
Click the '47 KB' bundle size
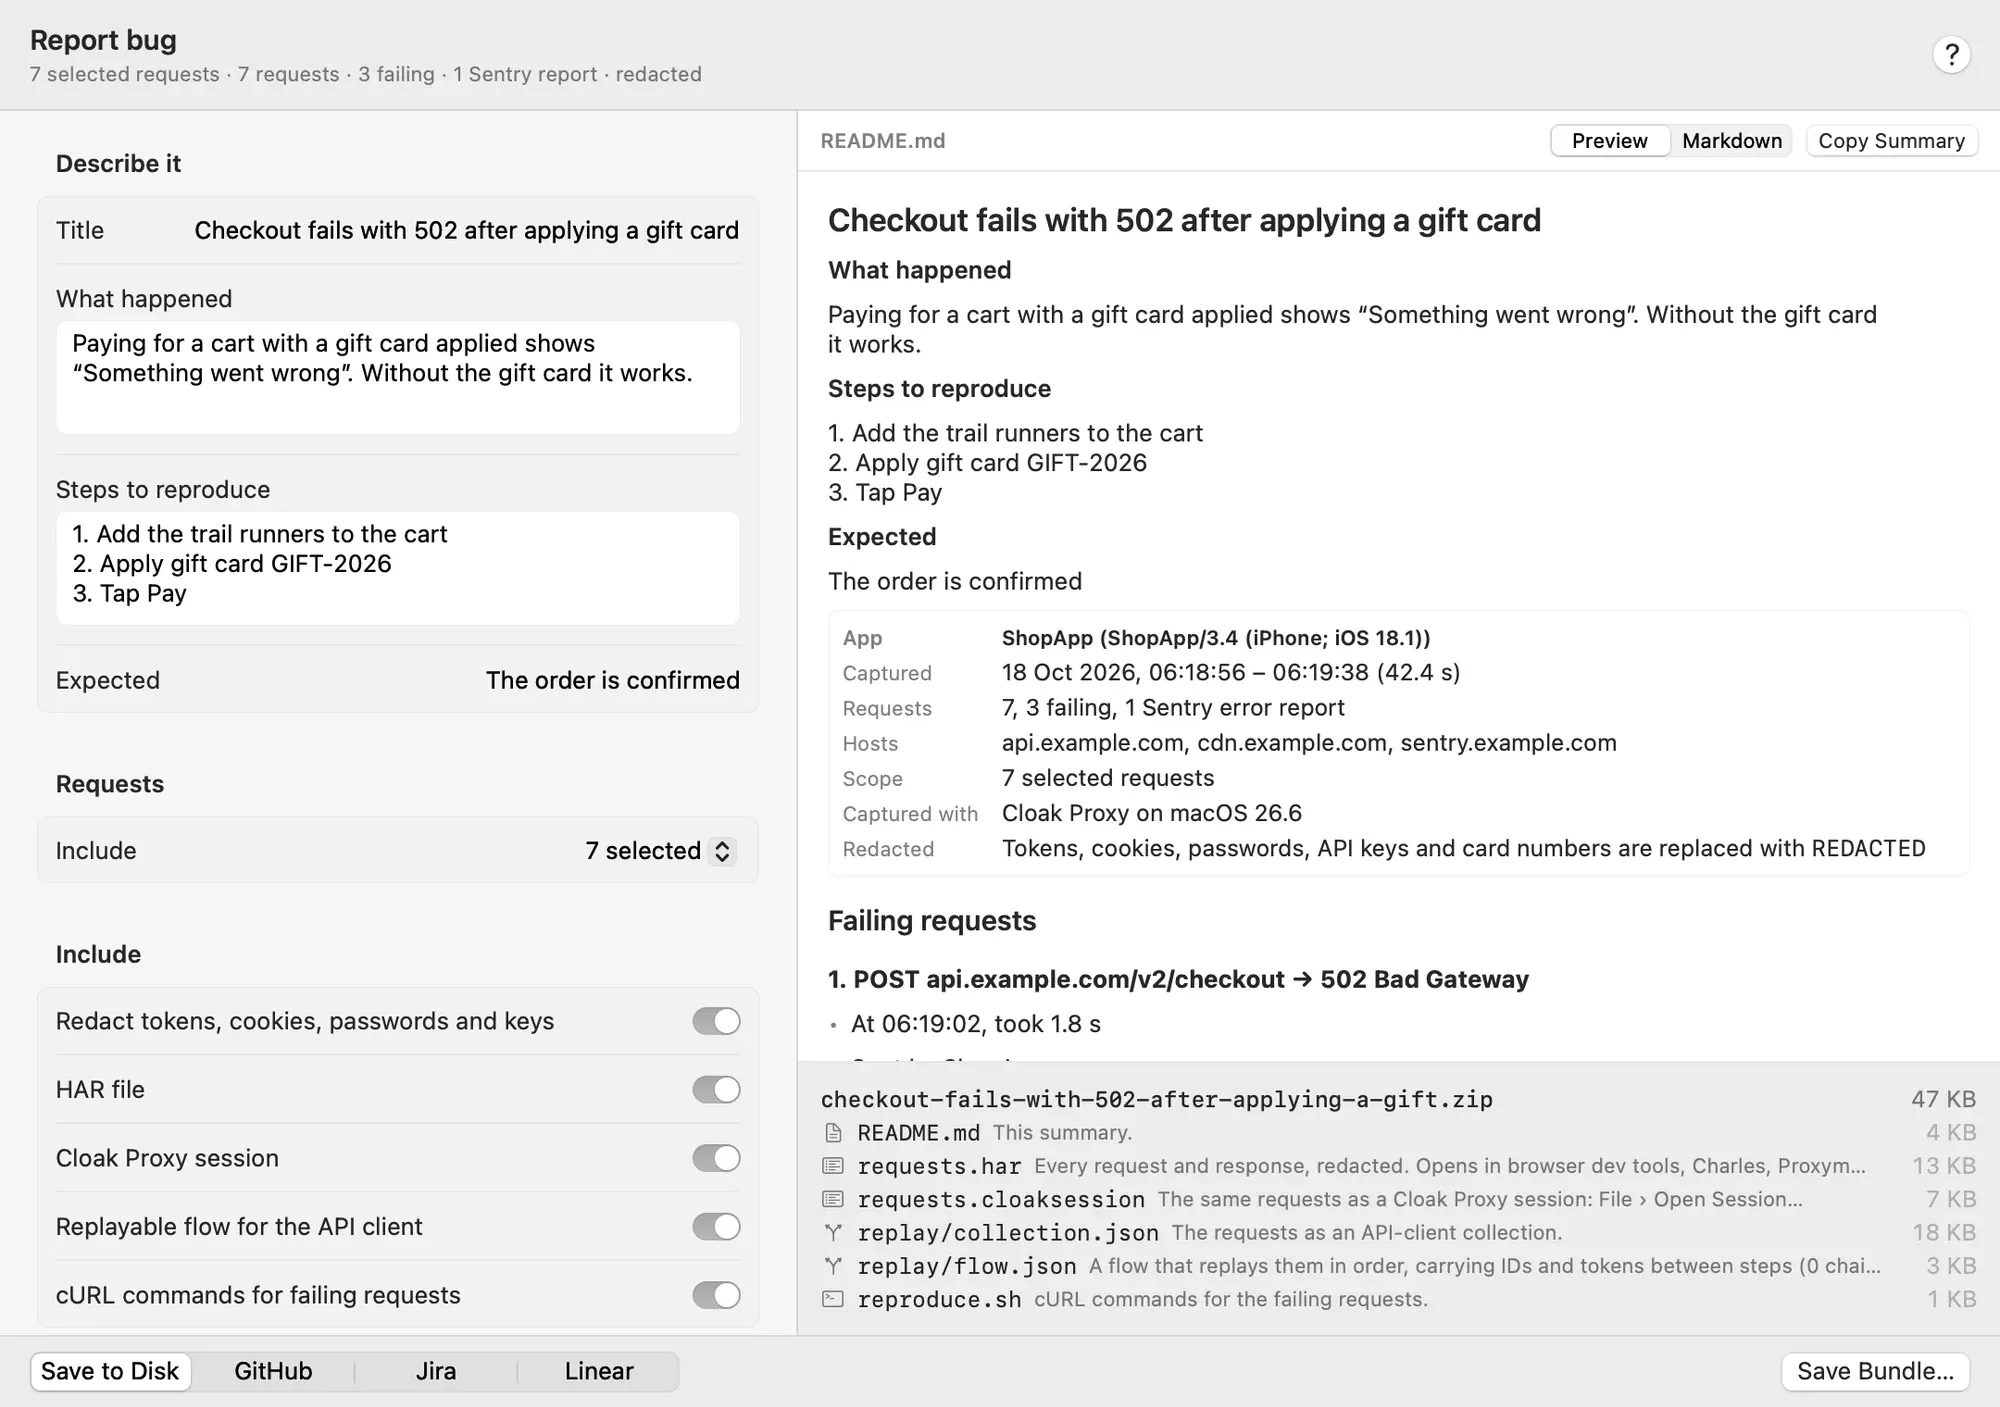point(1943,1099)
